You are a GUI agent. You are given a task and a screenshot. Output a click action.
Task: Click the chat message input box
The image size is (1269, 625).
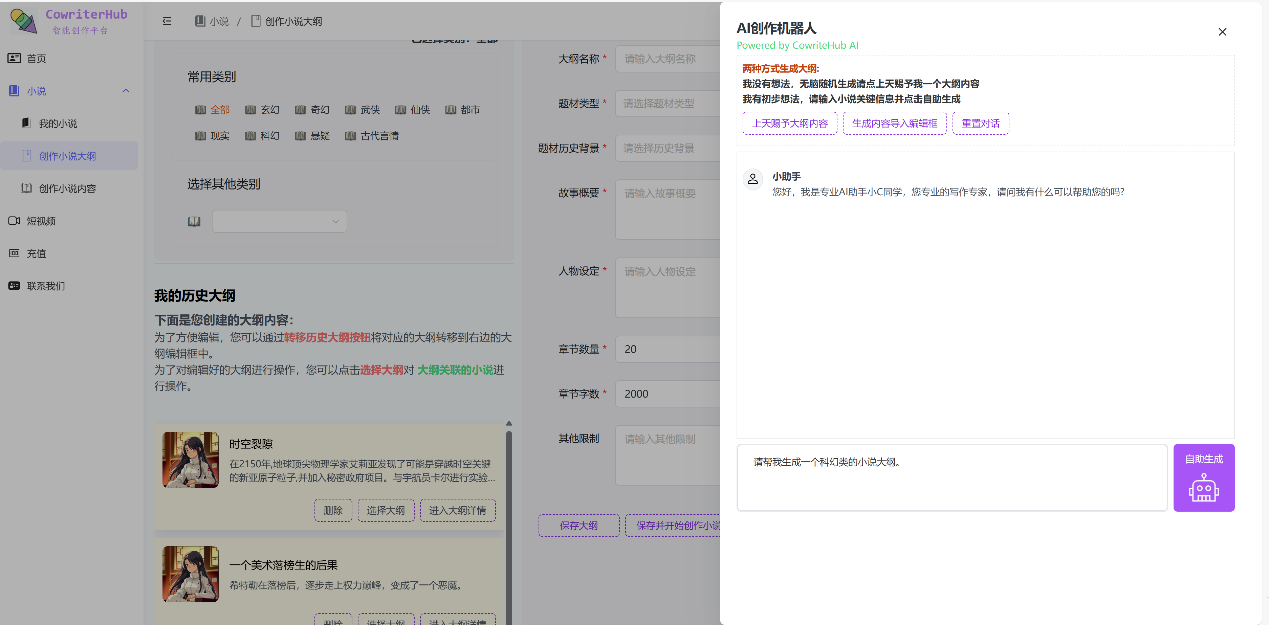(x=952, y=478)
